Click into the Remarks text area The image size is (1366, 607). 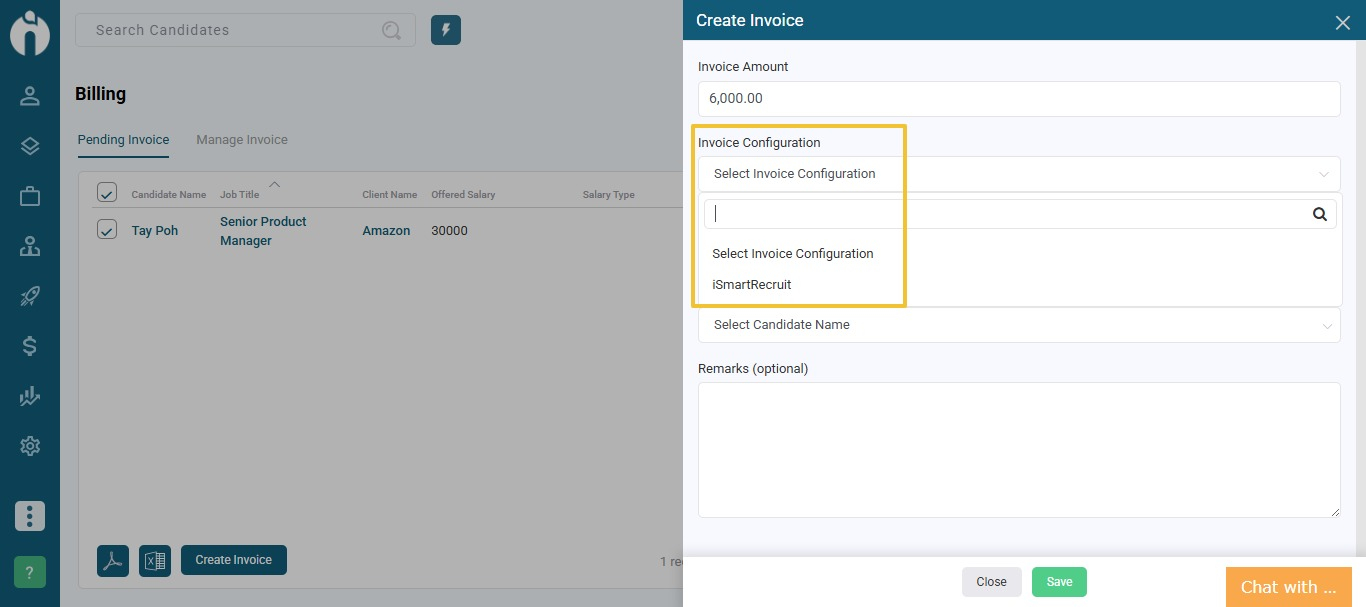[x=1018, y=449]
